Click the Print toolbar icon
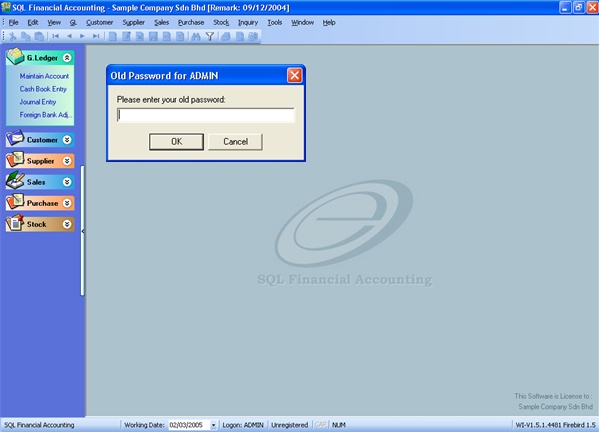The image size is (599, 432). click(x=226, y=37)
